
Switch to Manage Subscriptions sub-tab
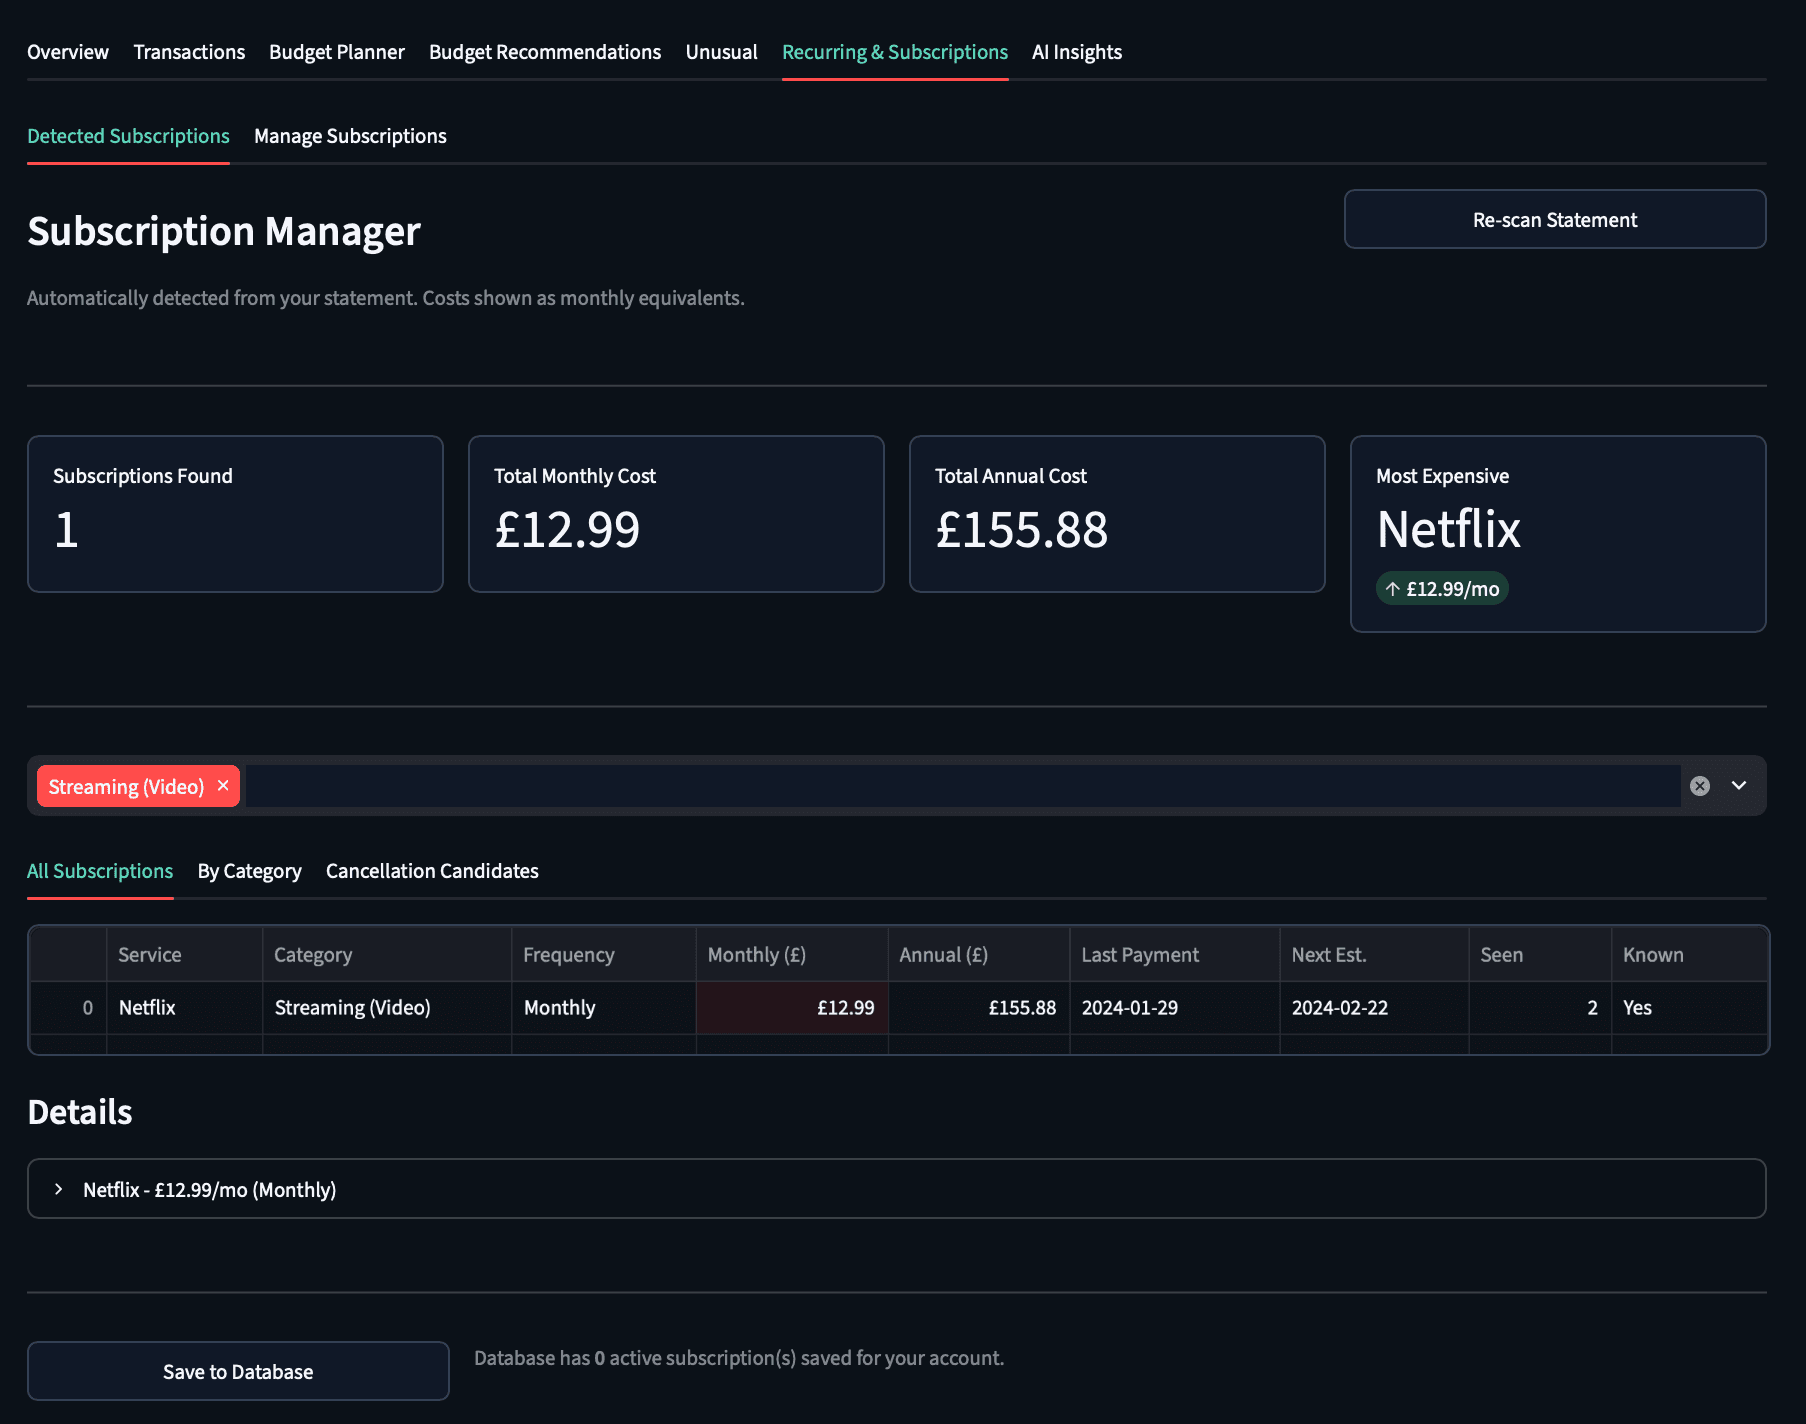pos(350,136)
